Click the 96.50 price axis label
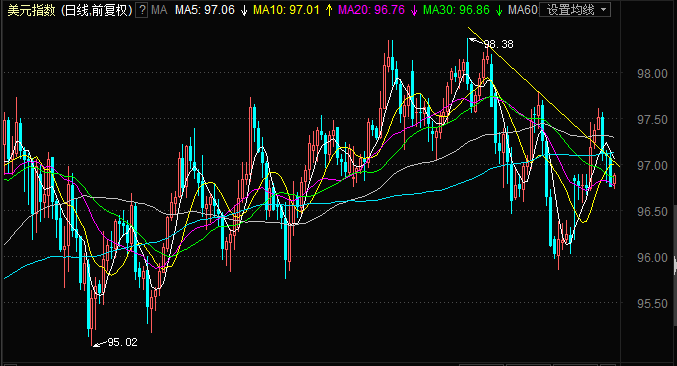The height and width of the screenshot is (366, 677). pyautogui.click(x=652, y=211)
